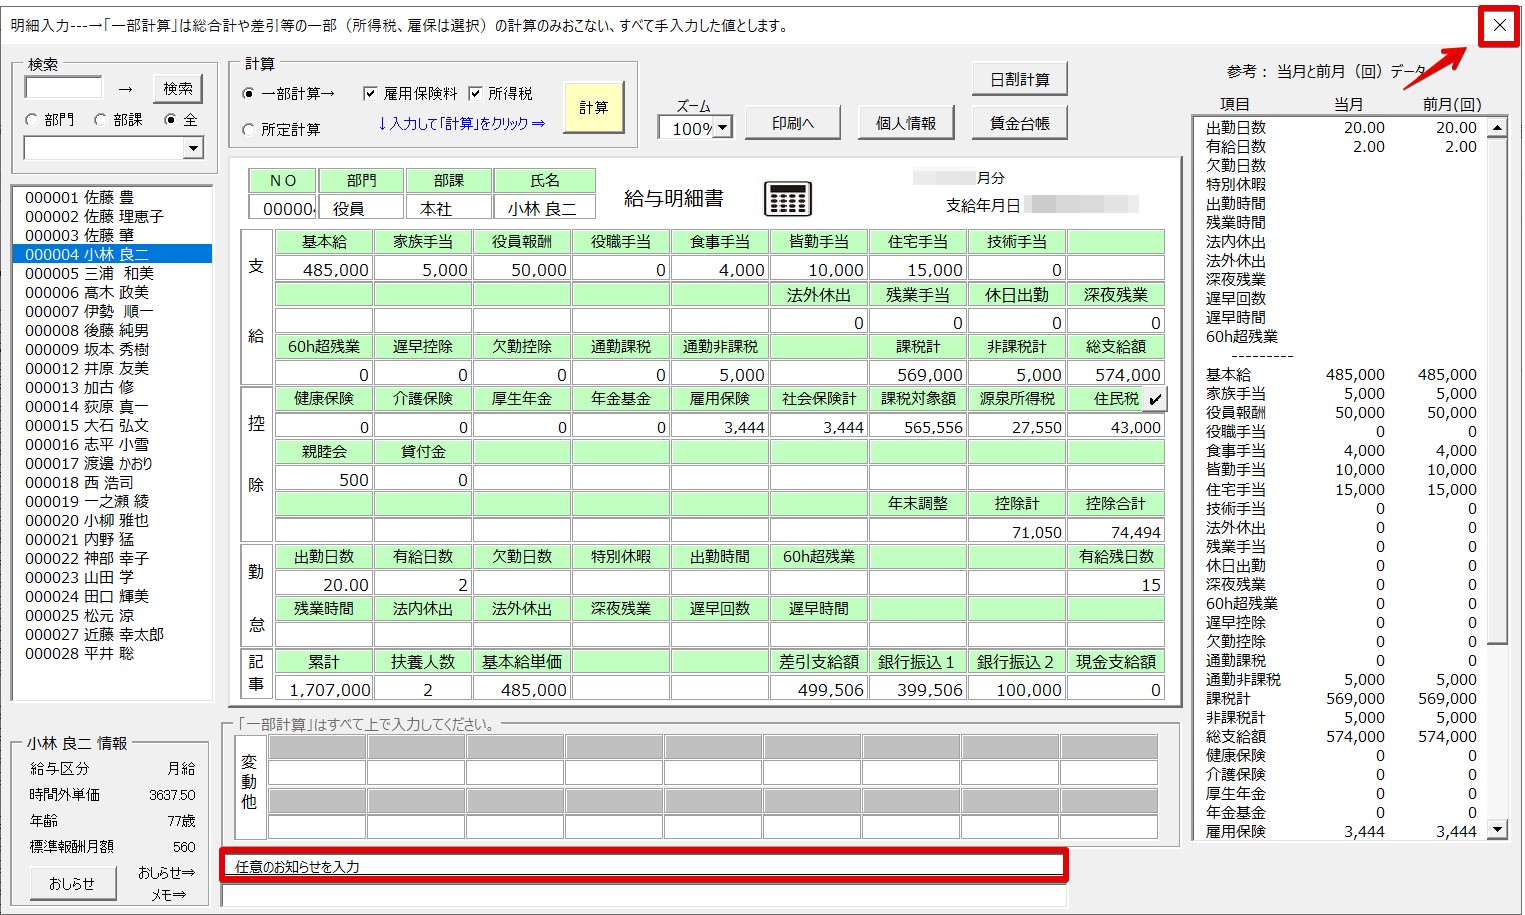Select employee 000005 三浦 和美
Screen dimensions: 1525x915
point(90,274)
